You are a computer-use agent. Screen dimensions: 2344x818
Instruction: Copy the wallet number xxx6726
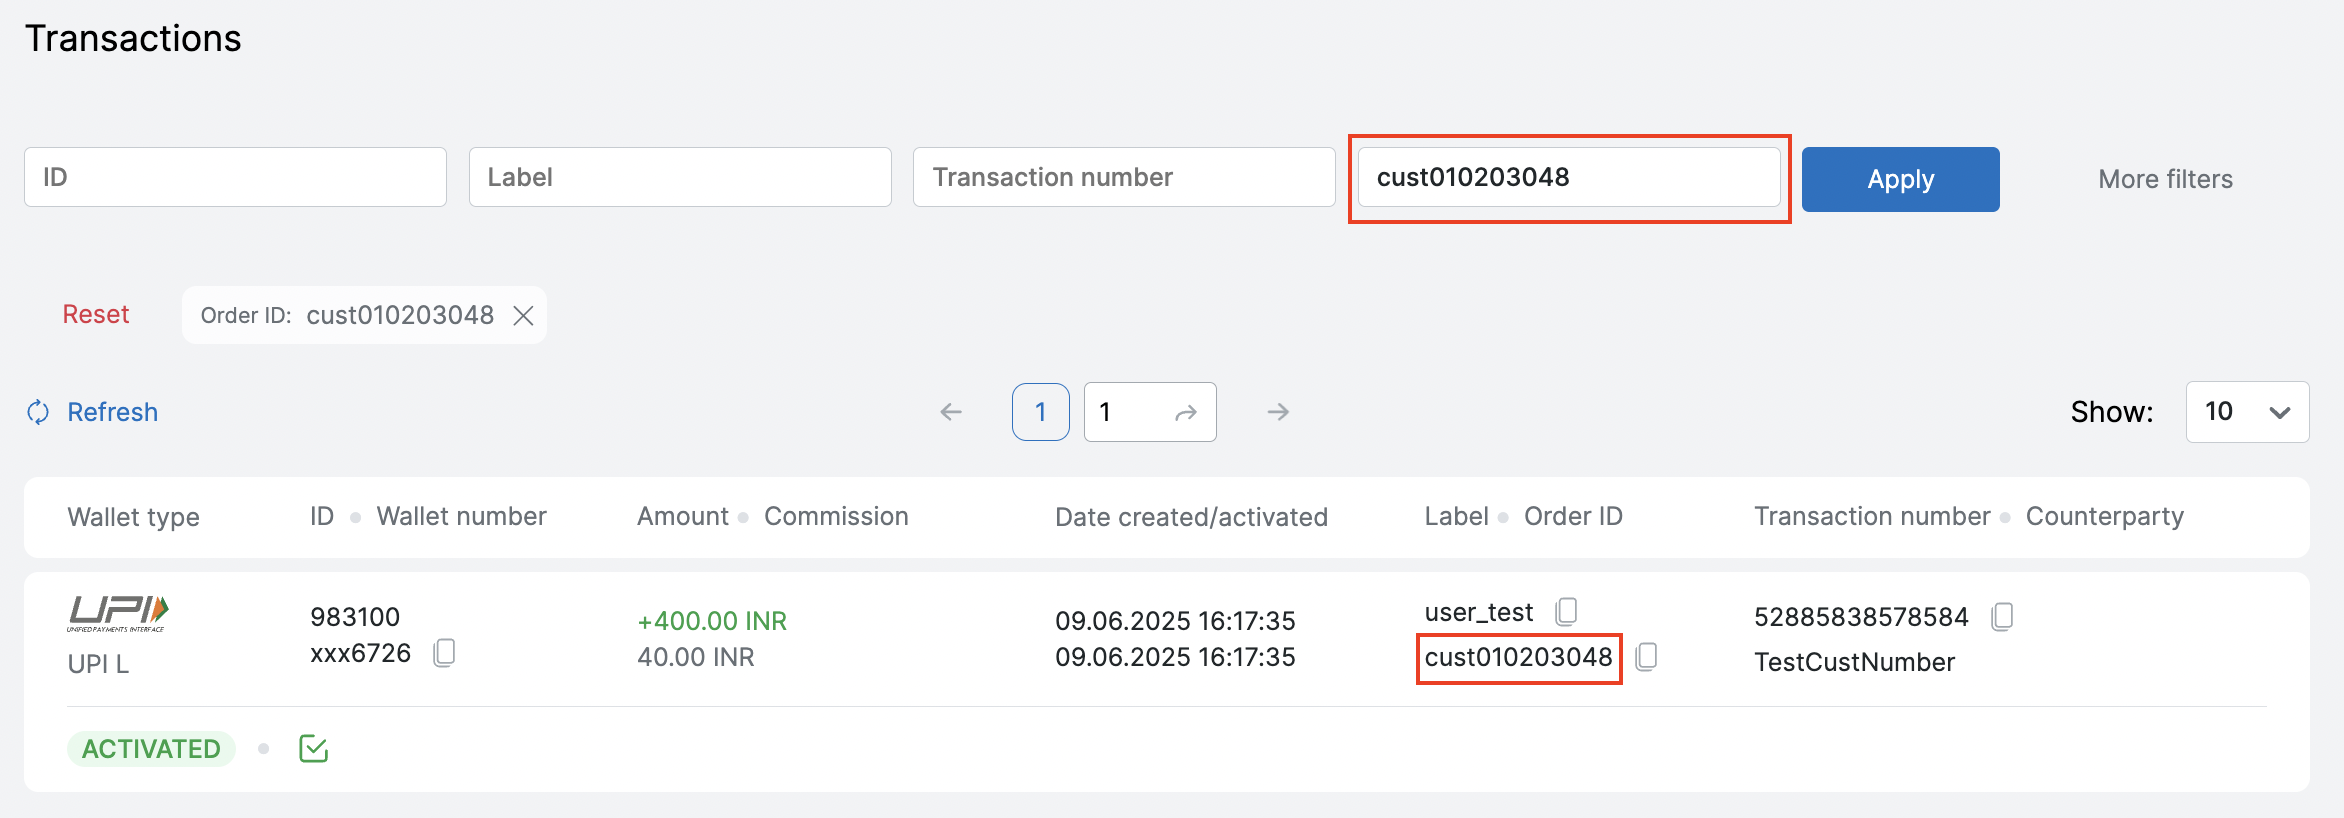pyautogui.click(x=444, y=653)
